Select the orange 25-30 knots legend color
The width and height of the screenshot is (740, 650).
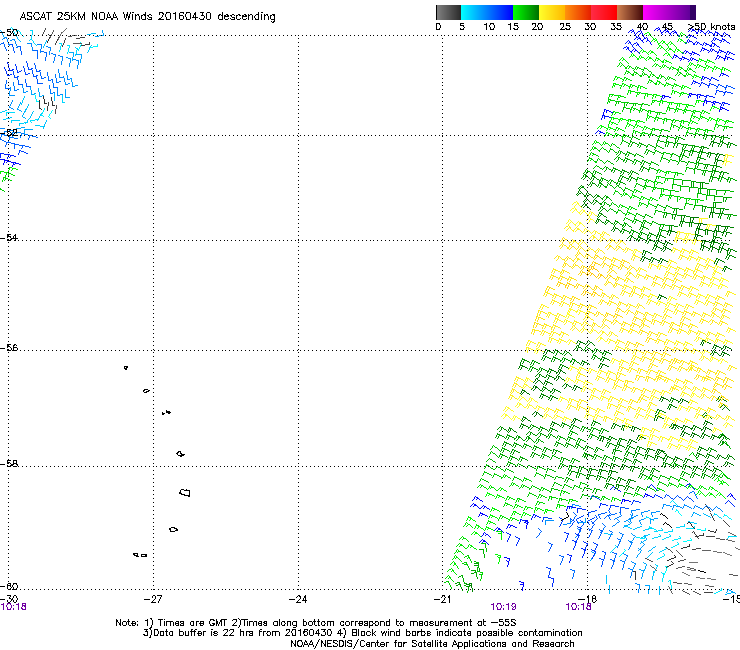point(578,12)
